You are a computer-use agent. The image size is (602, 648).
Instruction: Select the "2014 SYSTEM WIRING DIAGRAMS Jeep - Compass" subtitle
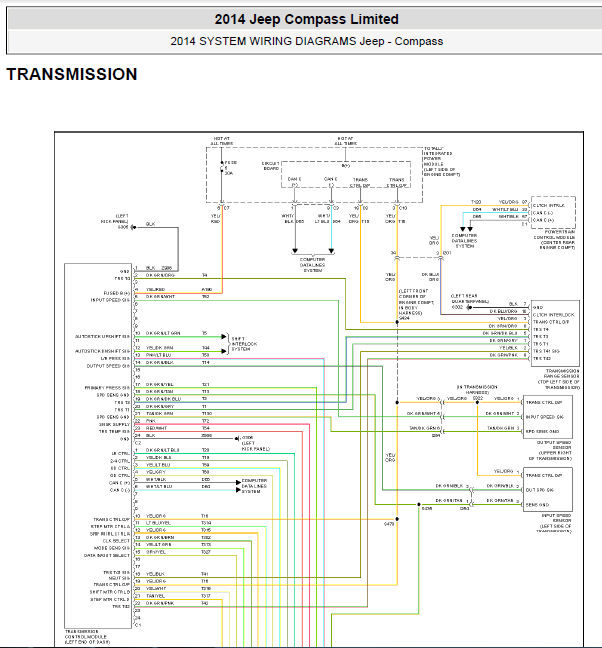pyautogui.click(x=306, y=41)
